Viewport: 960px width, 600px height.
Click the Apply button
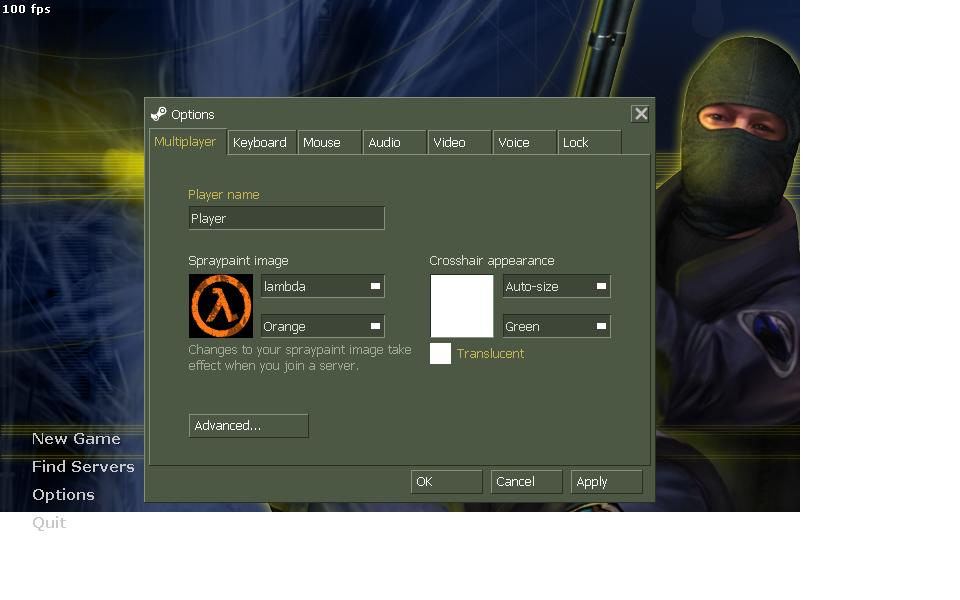[x=607, y=481]
